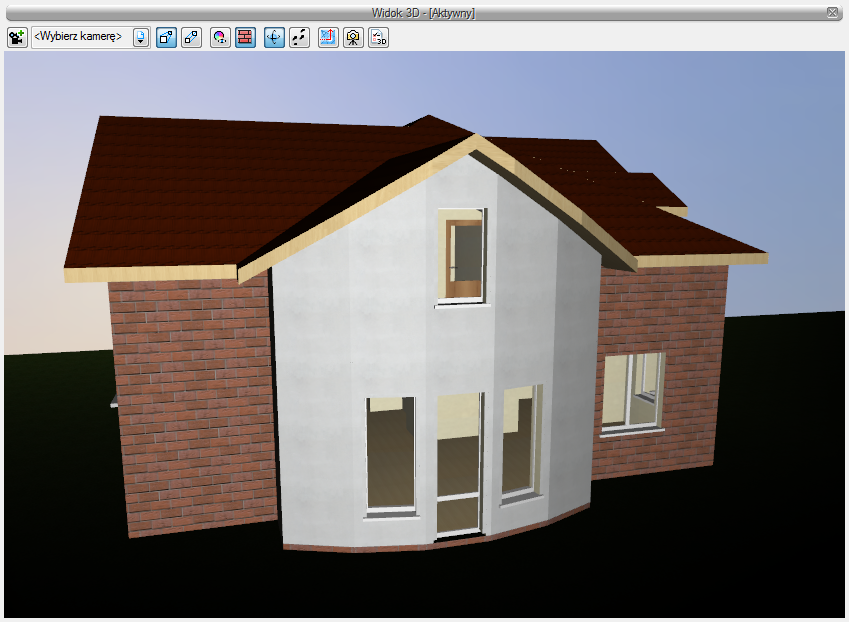Toggle the brick wall textures icon
Image resolution: width=849 pixels, height=622 pixels.
245,37
